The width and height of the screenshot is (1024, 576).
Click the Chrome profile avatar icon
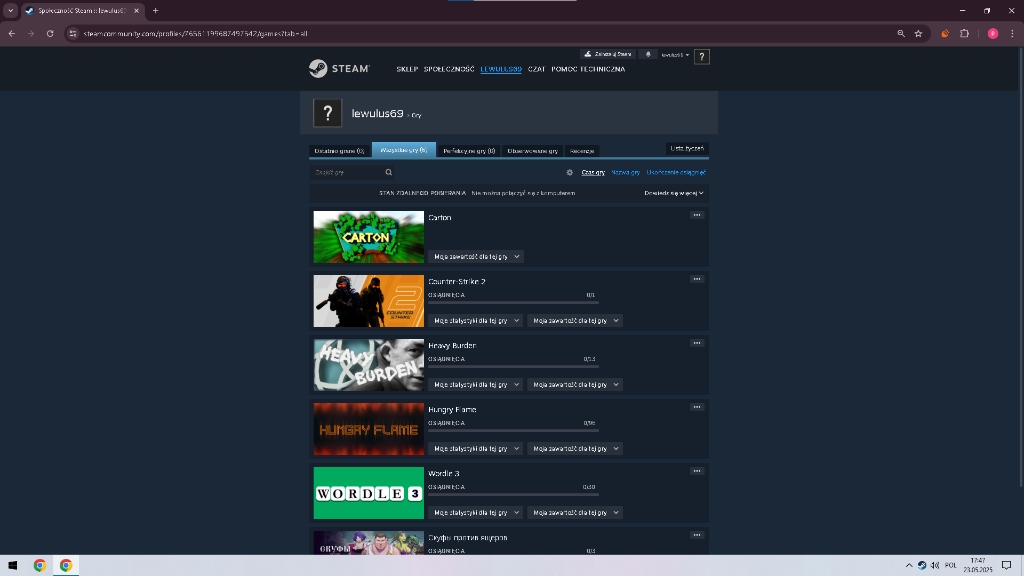pos(991,33)
